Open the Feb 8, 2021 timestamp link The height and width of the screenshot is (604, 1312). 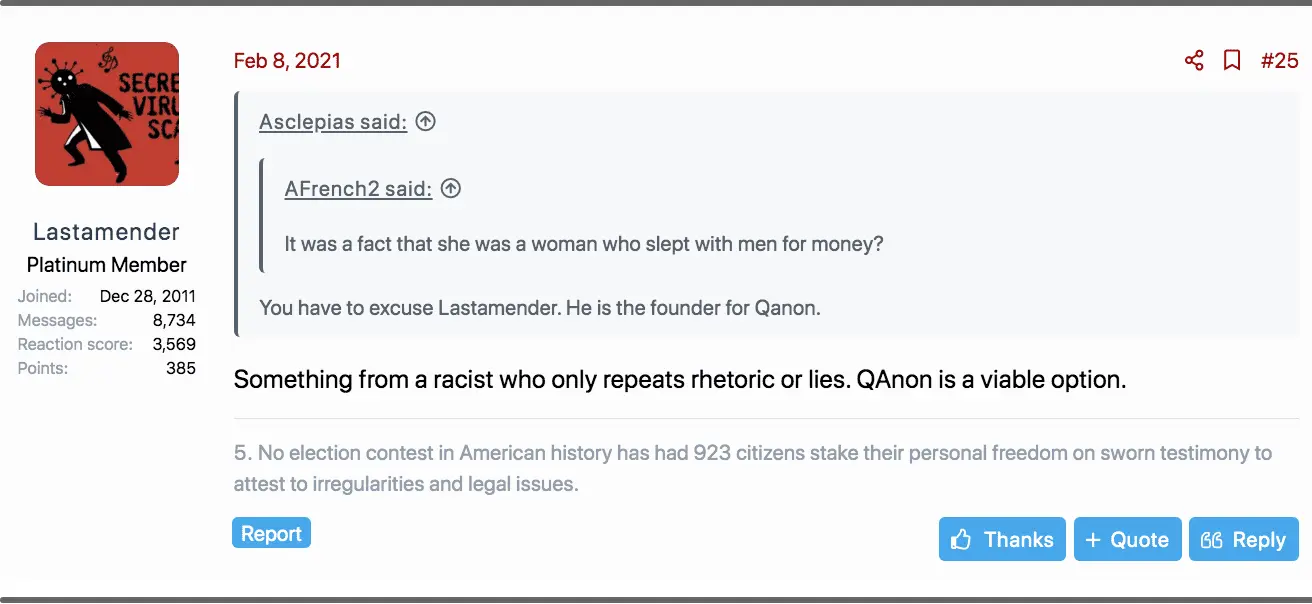coord(287,61)
